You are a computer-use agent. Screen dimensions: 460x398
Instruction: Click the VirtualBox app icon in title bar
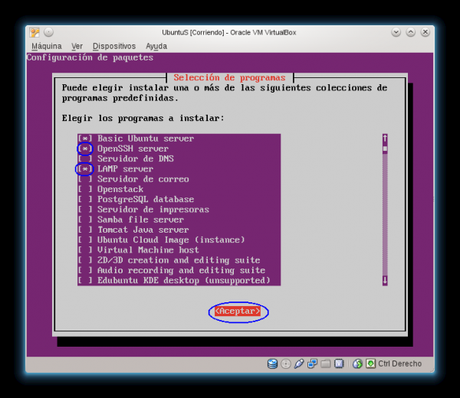[x=35, y=32]
